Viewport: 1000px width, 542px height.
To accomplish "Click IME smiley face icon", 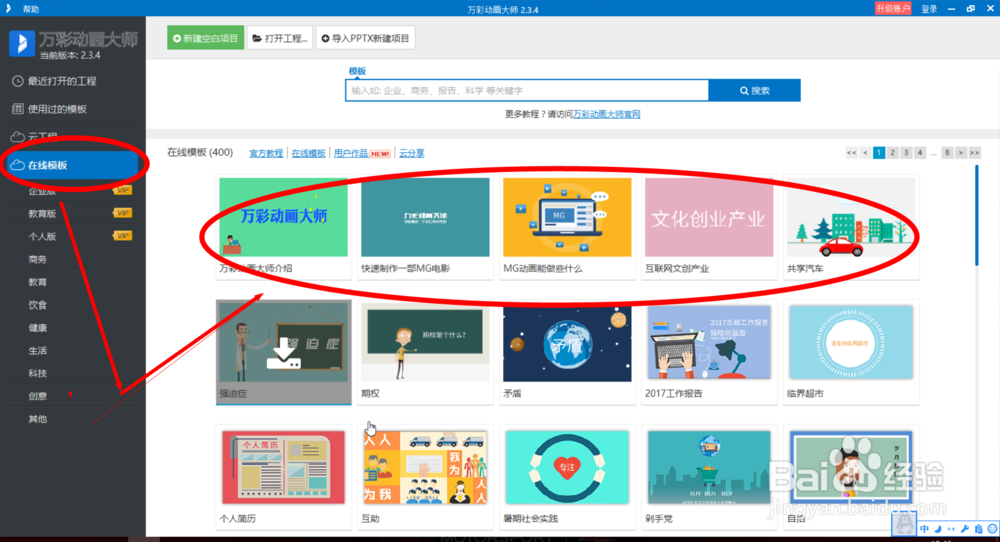I will click(x=992, y=529).
